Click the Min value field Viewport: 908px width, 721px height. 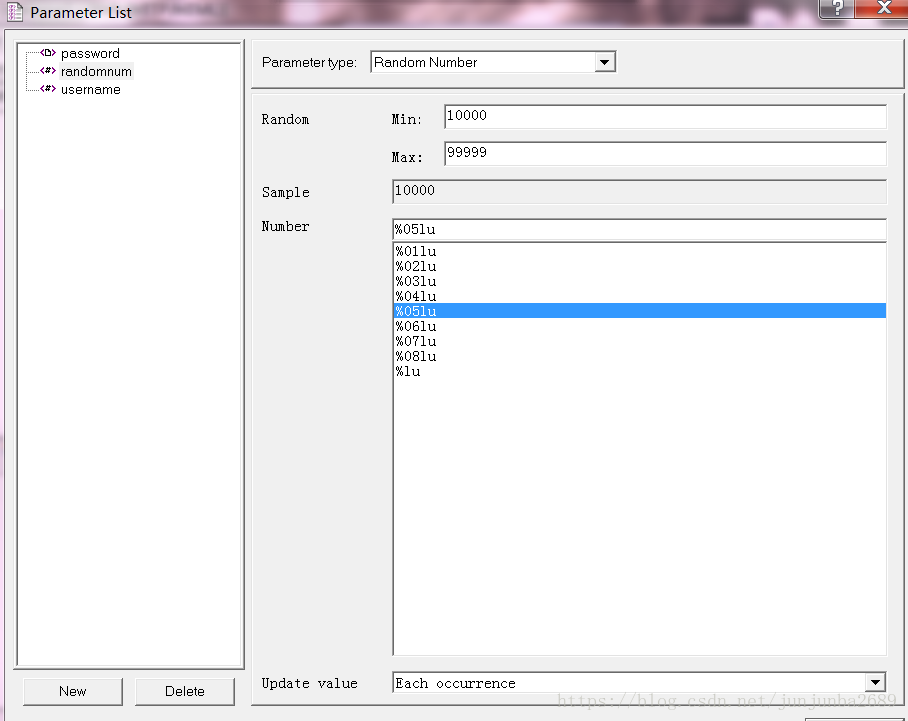tap(665, 116)
